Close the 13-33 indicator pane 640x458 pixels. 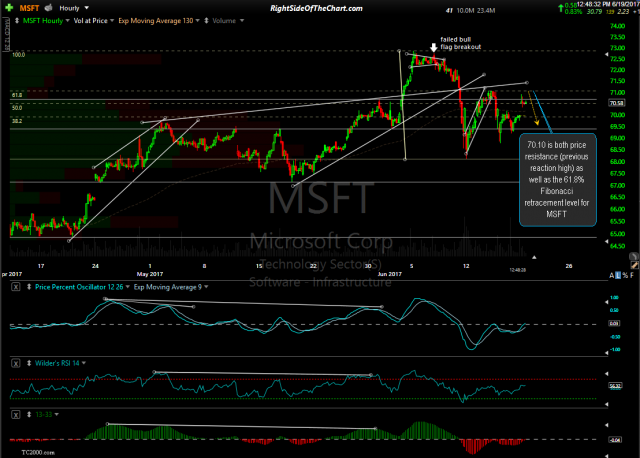pos(16,415)
